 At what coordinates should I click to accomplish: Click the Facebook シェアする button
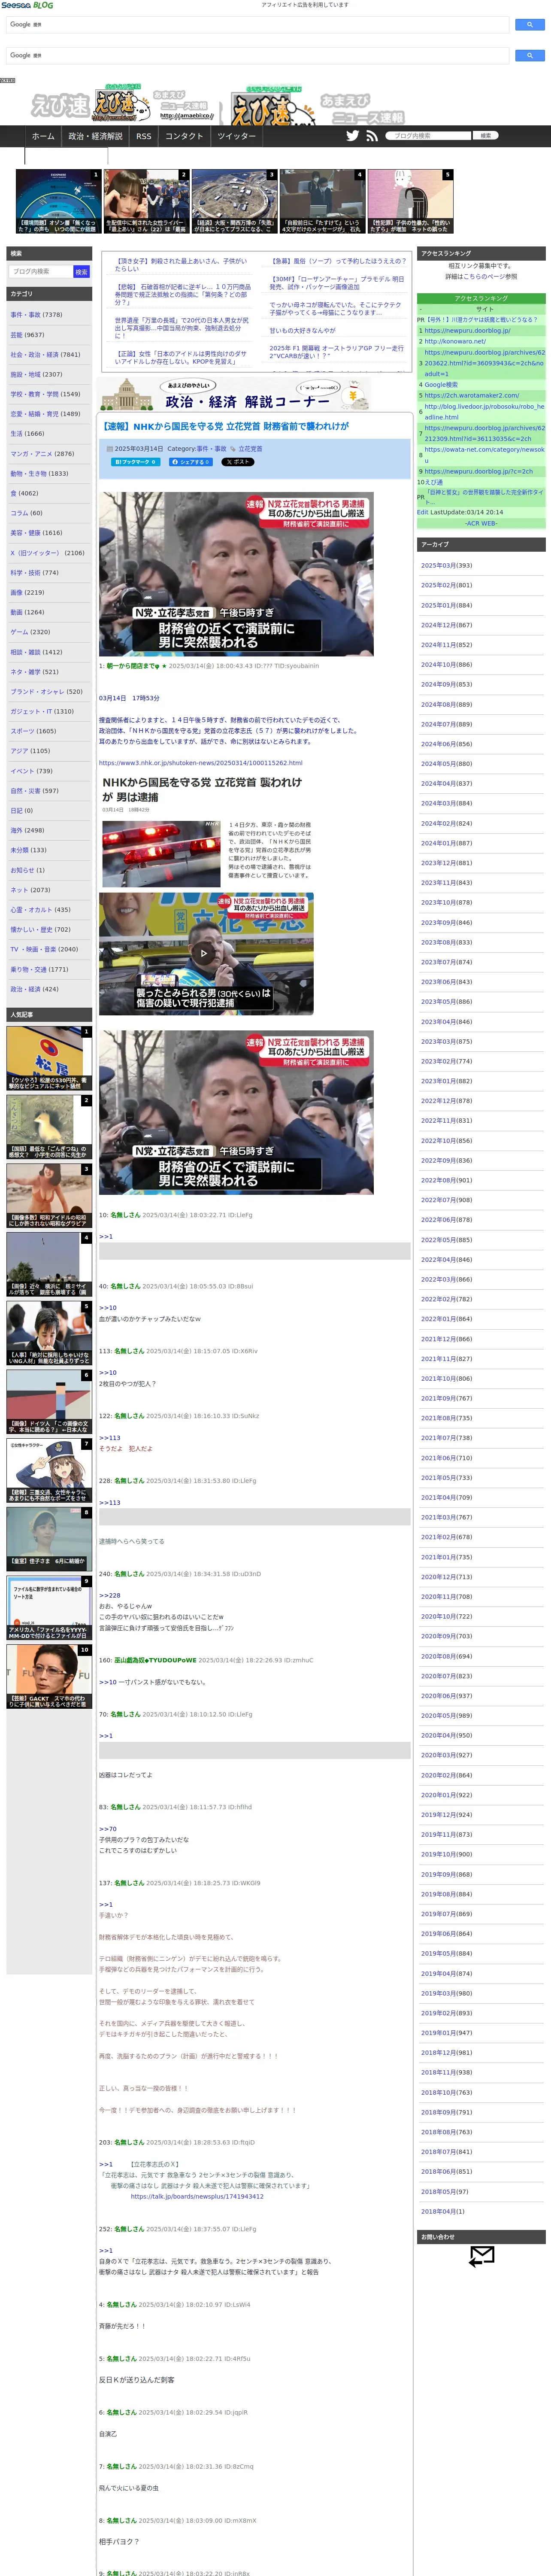click(190, 462)
